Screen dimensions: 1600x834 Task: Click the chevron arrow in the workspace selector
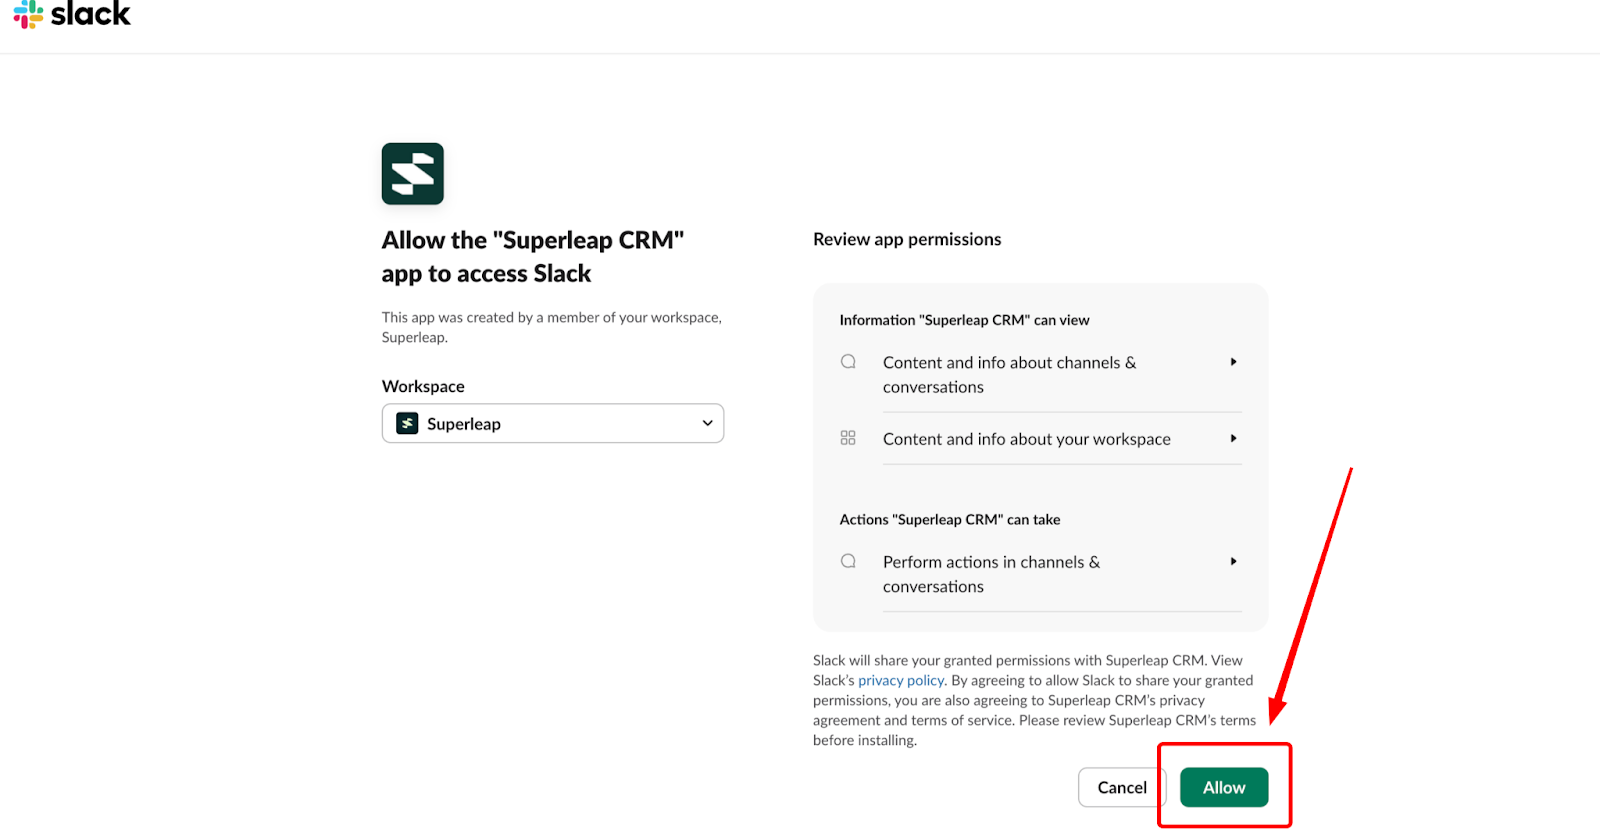[707, 424]
